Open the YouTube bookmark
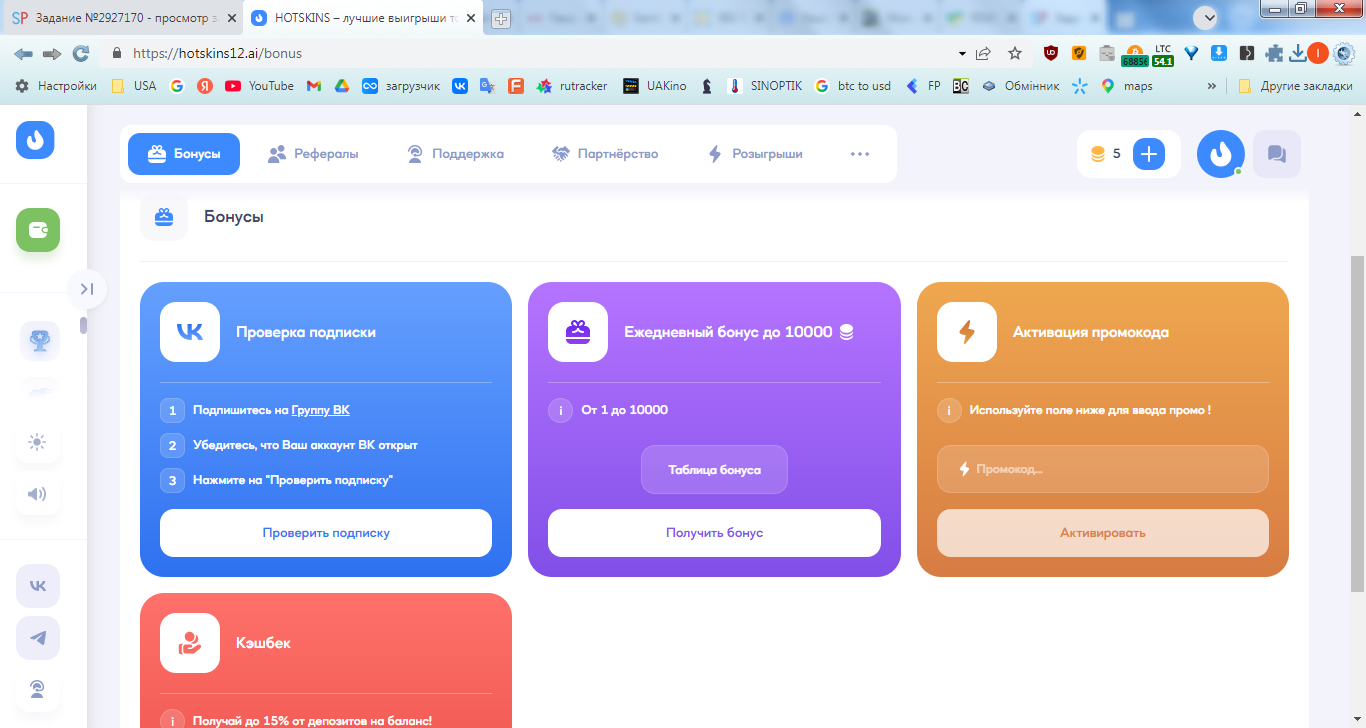Screen dimensions: 1366x728 pos(260,86)
